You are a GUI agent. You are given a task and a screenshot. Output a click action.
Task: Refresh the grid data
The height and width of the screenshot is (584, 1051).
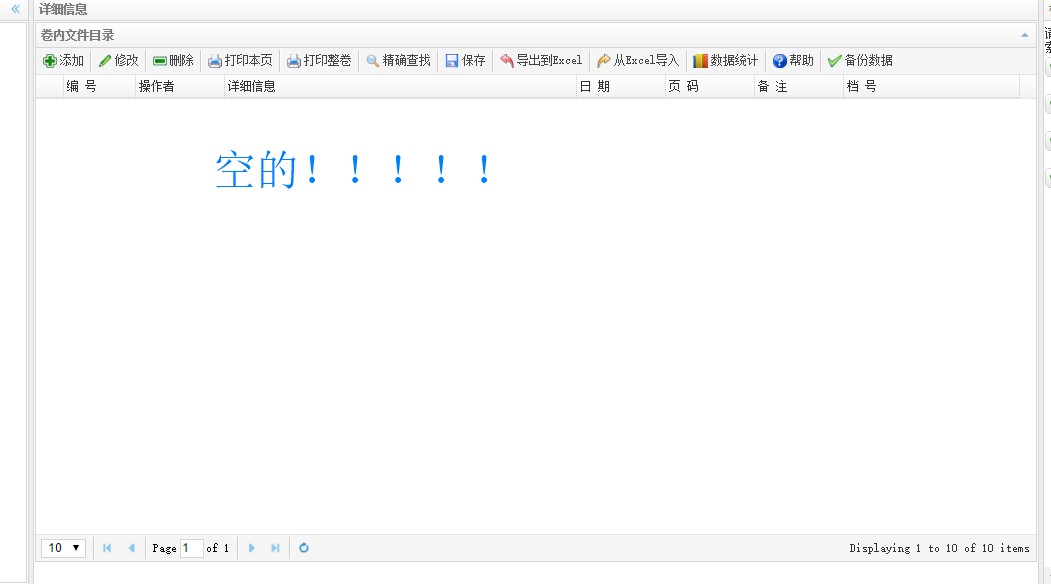[x=304, y=548]
